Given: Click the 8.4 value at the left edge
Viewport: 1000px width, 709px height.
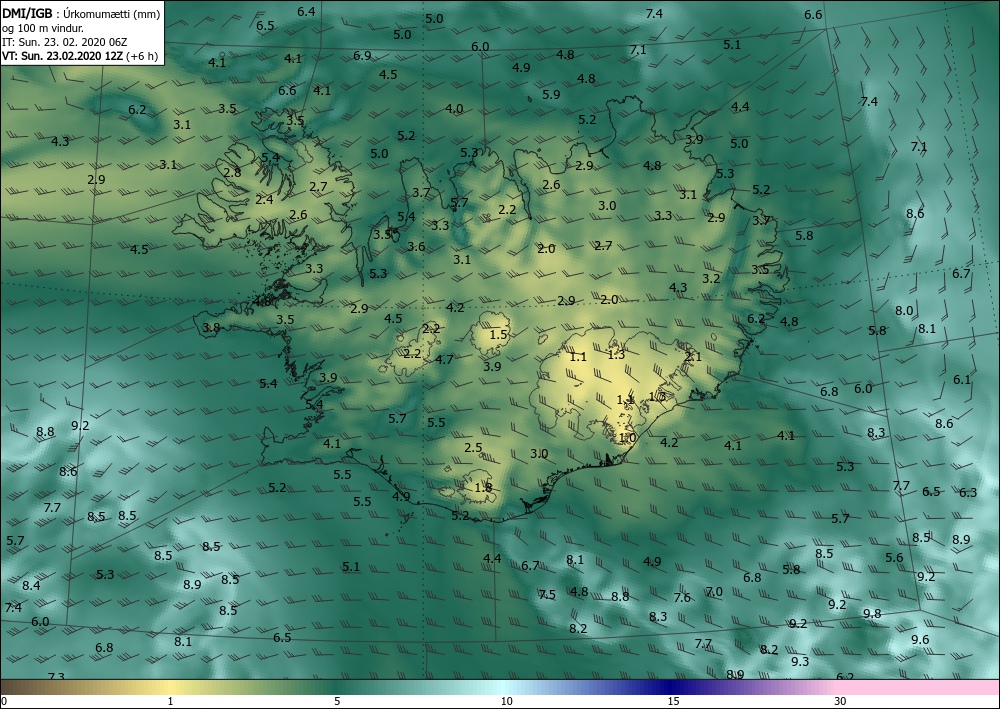Looking at the screenshot, I should pos(31,586).
